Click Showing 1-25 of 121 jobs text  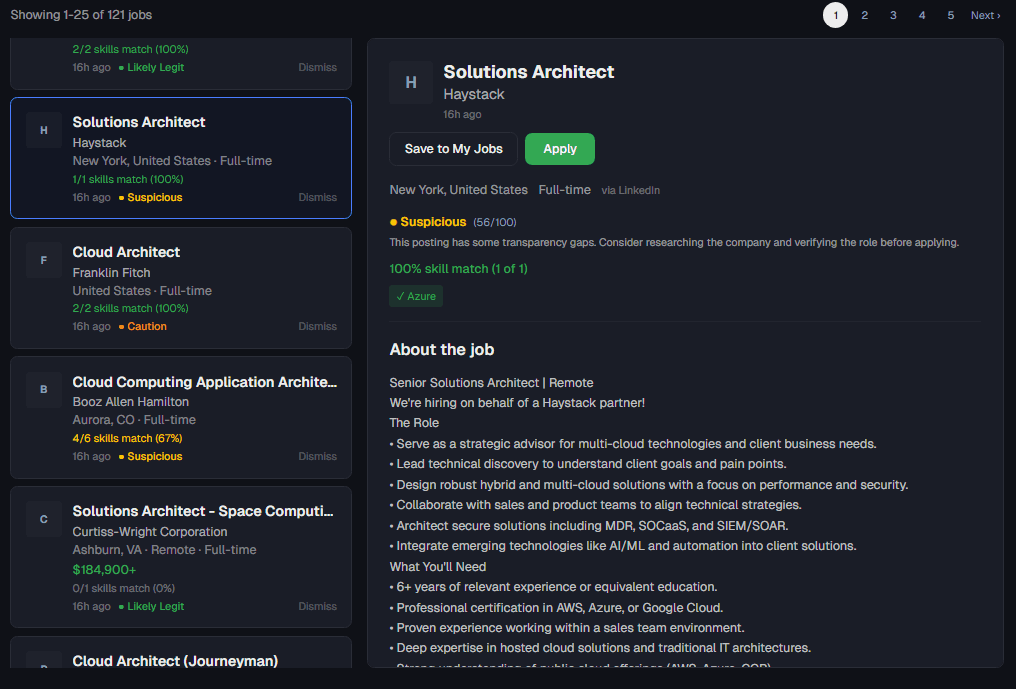point(81,14)
